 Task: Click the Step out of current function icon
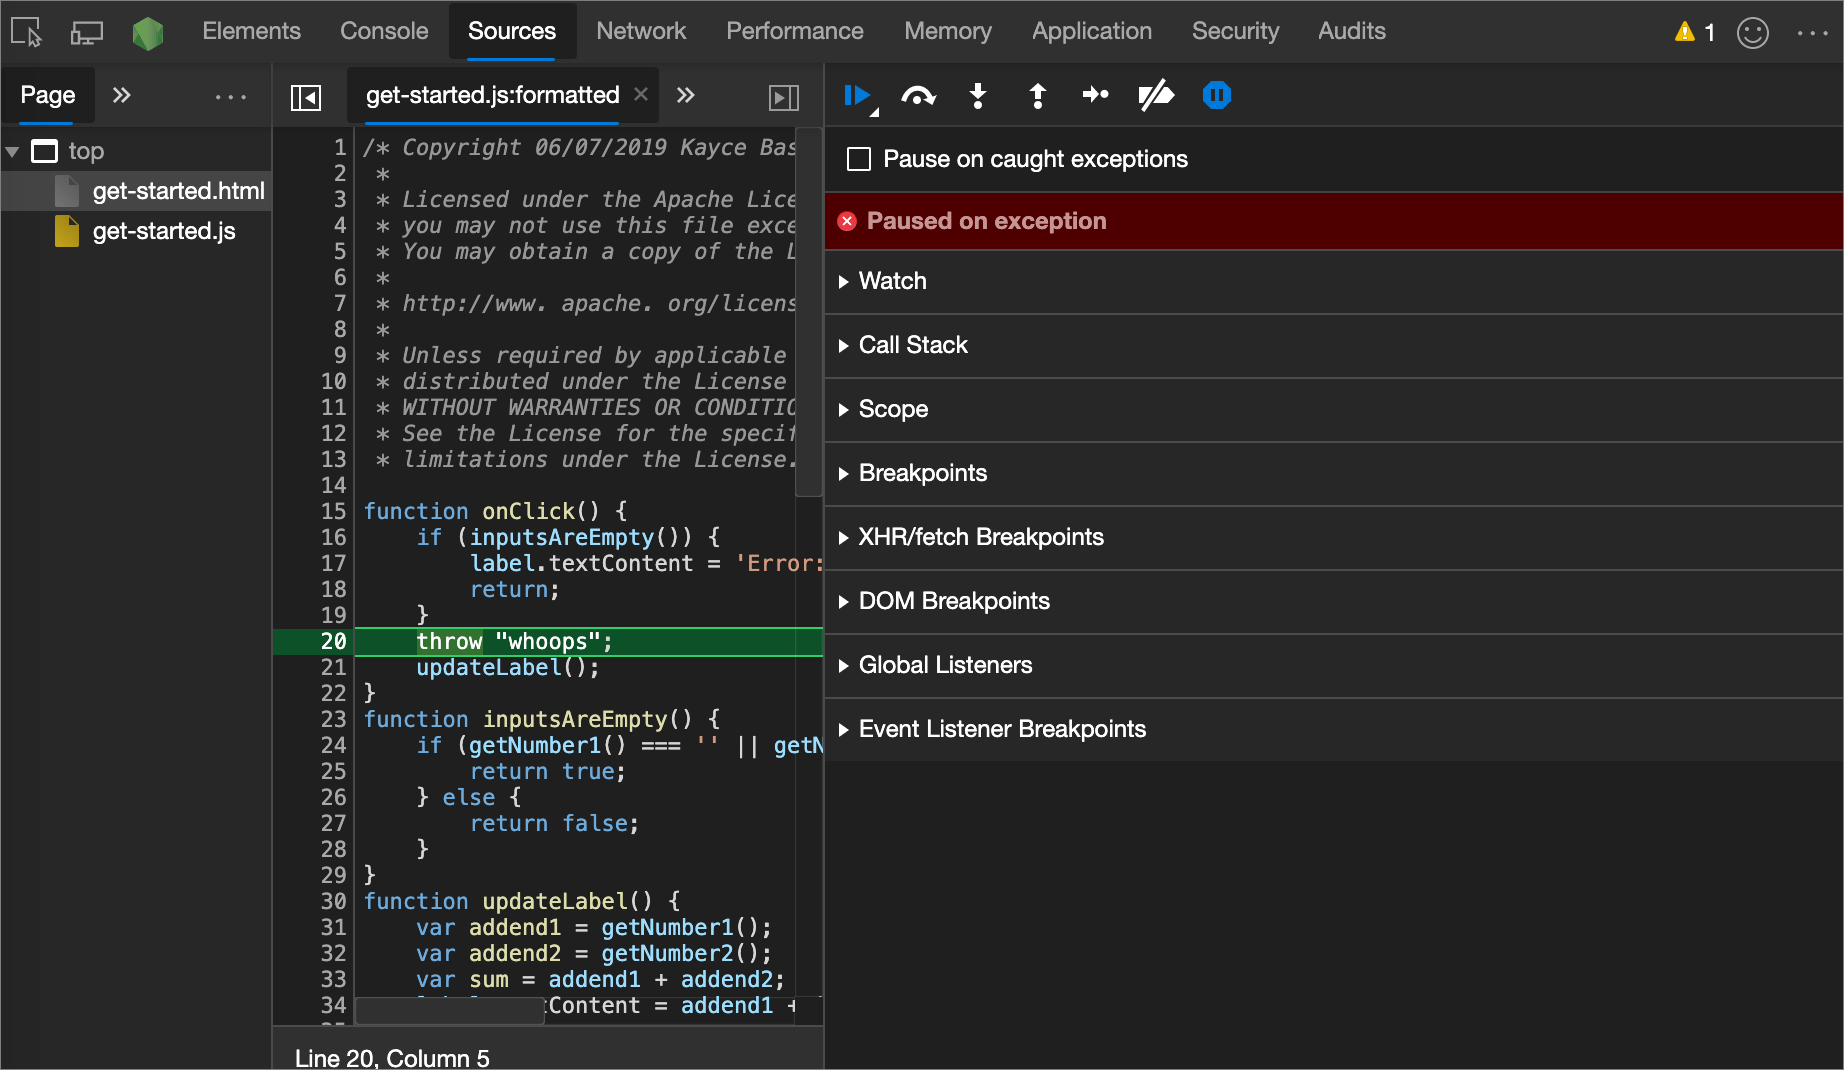[x=1037, y=96]
